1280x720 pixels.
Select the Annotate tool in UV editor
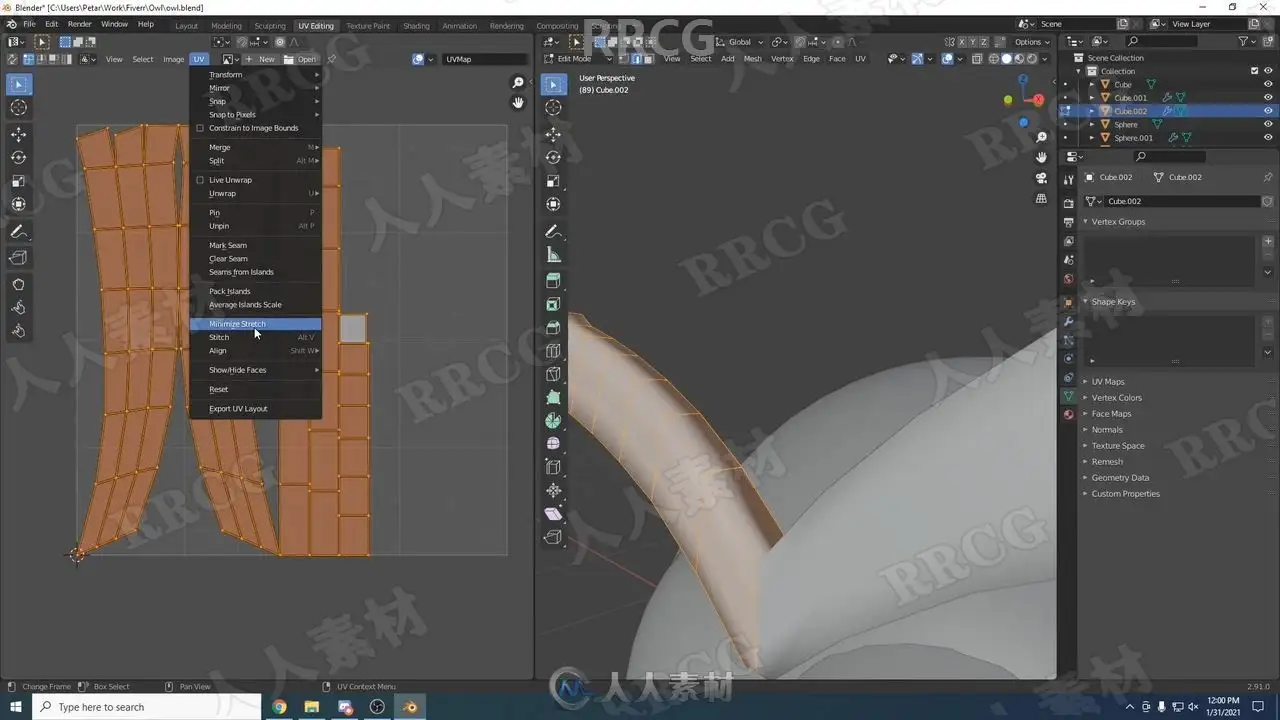pos(19,231)
